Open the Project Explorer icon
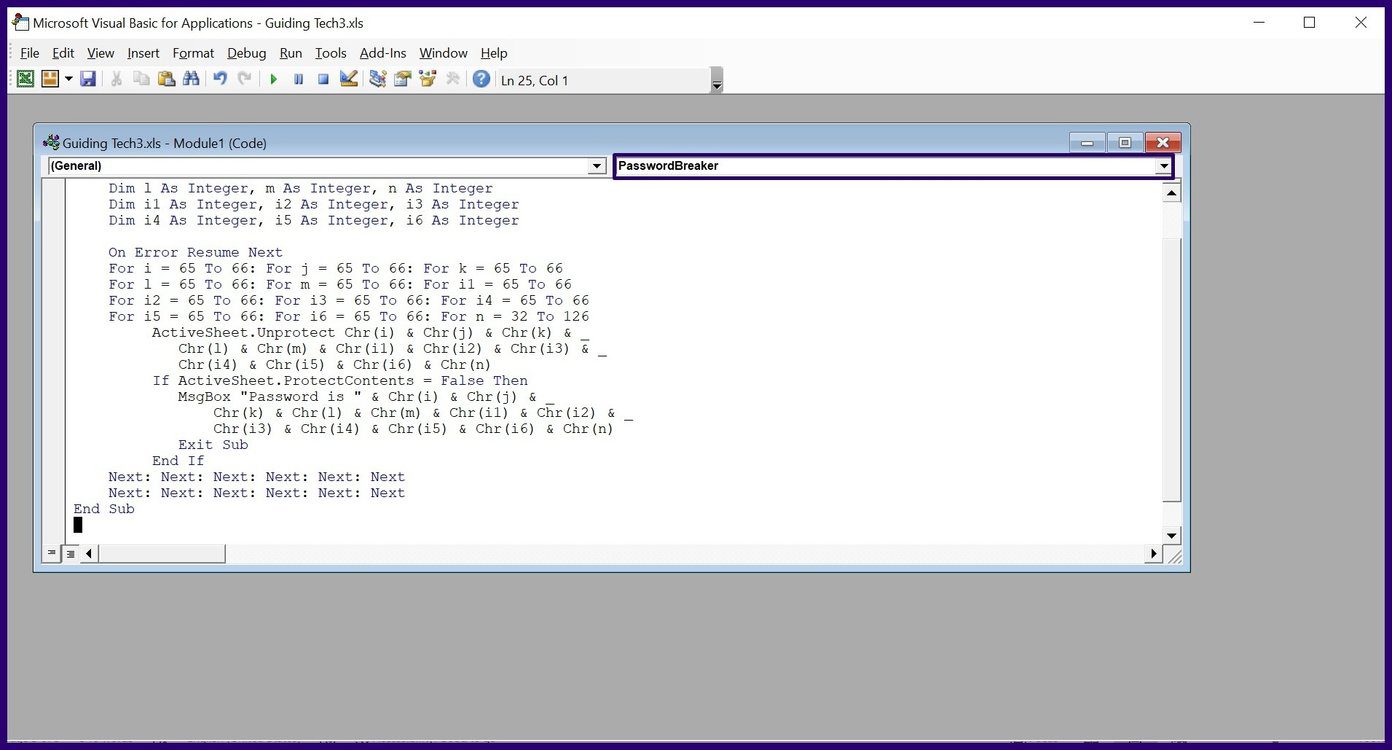1392x750 pixels. 377,79
